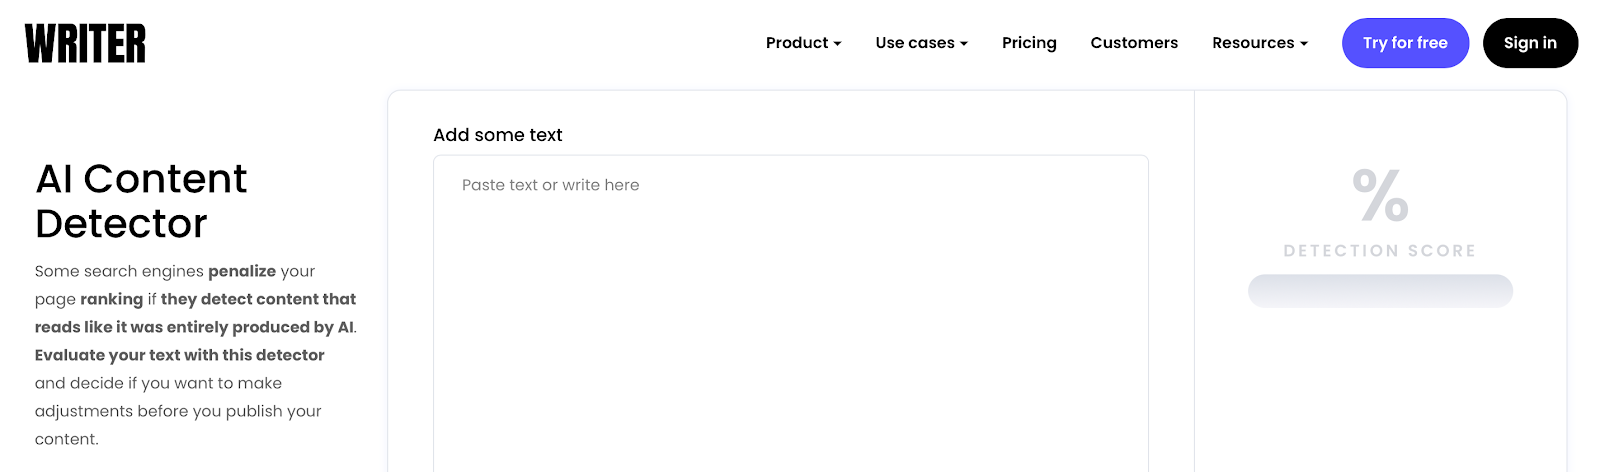Image resolution: width=1600 pixels, height=472 pixels.
Task: Expand the Product dropdown arrow
Action: [x=838, y=44]
